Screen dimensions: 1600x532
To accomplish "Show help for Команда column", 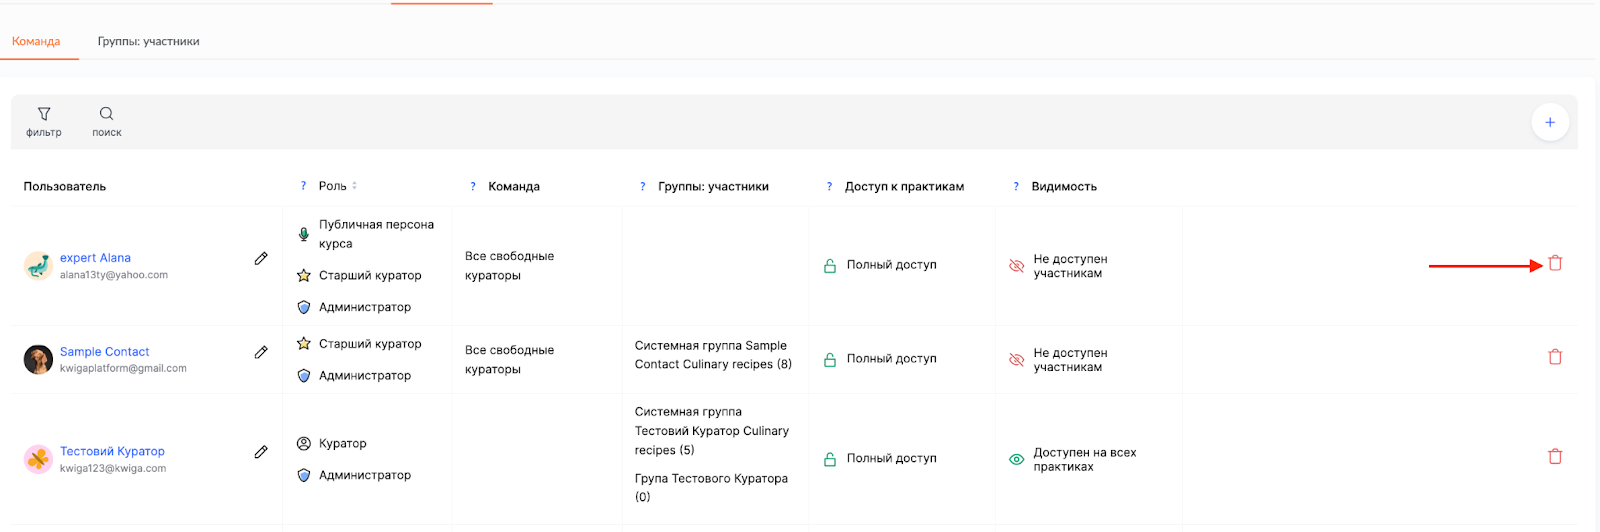I will (473, 186).
